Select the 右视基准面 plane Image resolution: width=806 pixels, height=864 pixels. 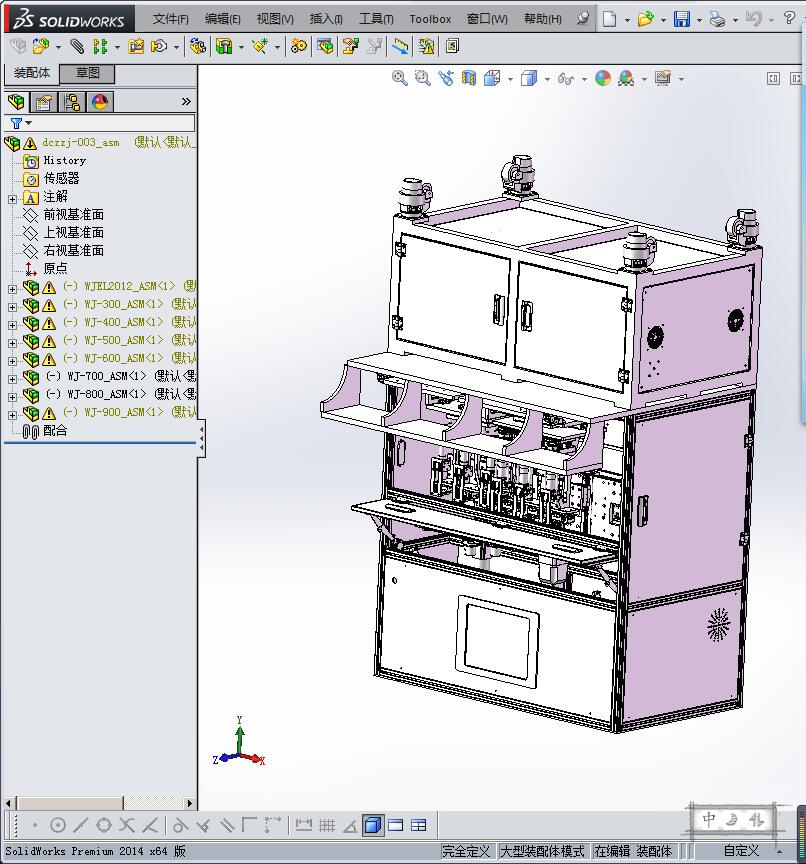pos(73,250)
